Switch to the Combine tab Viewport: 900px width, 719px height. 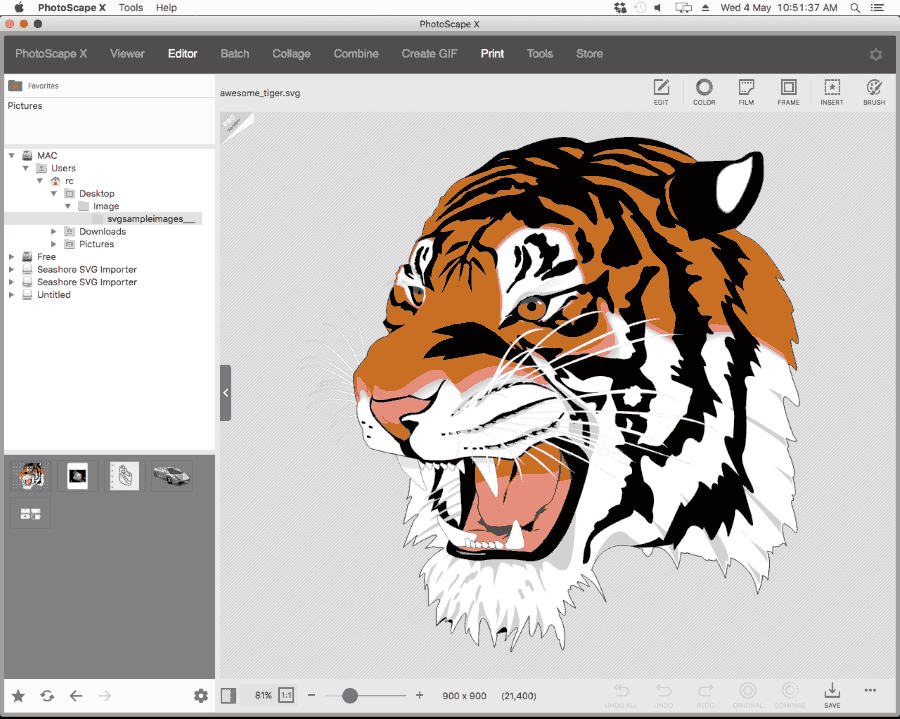click(x=356, y=54)
